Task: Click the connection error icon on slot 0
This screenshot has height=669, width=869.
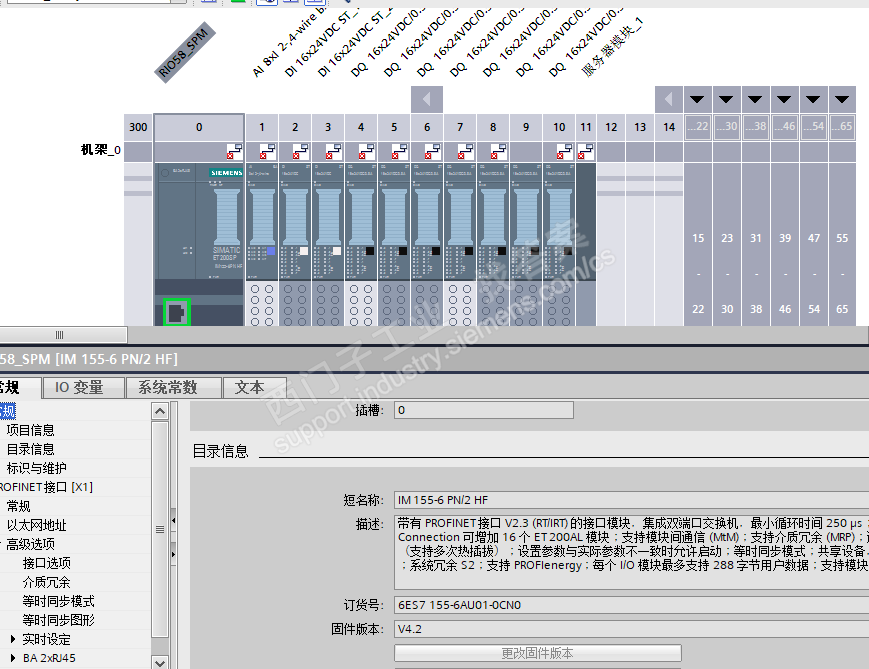Action: click(x=234, y=151)
